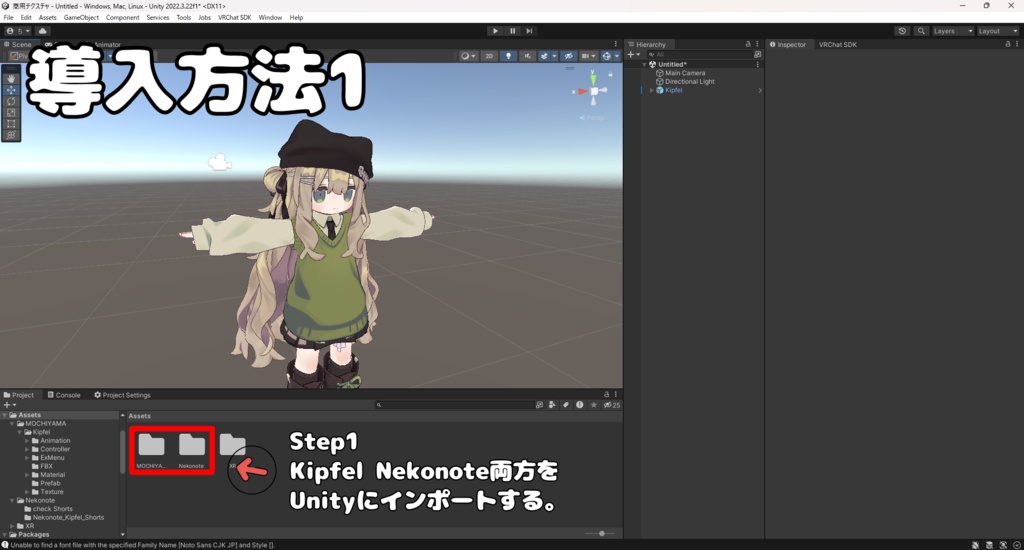Open the account dropdown button
Viewport: 1024px width, 550px height.
[18, 31]
